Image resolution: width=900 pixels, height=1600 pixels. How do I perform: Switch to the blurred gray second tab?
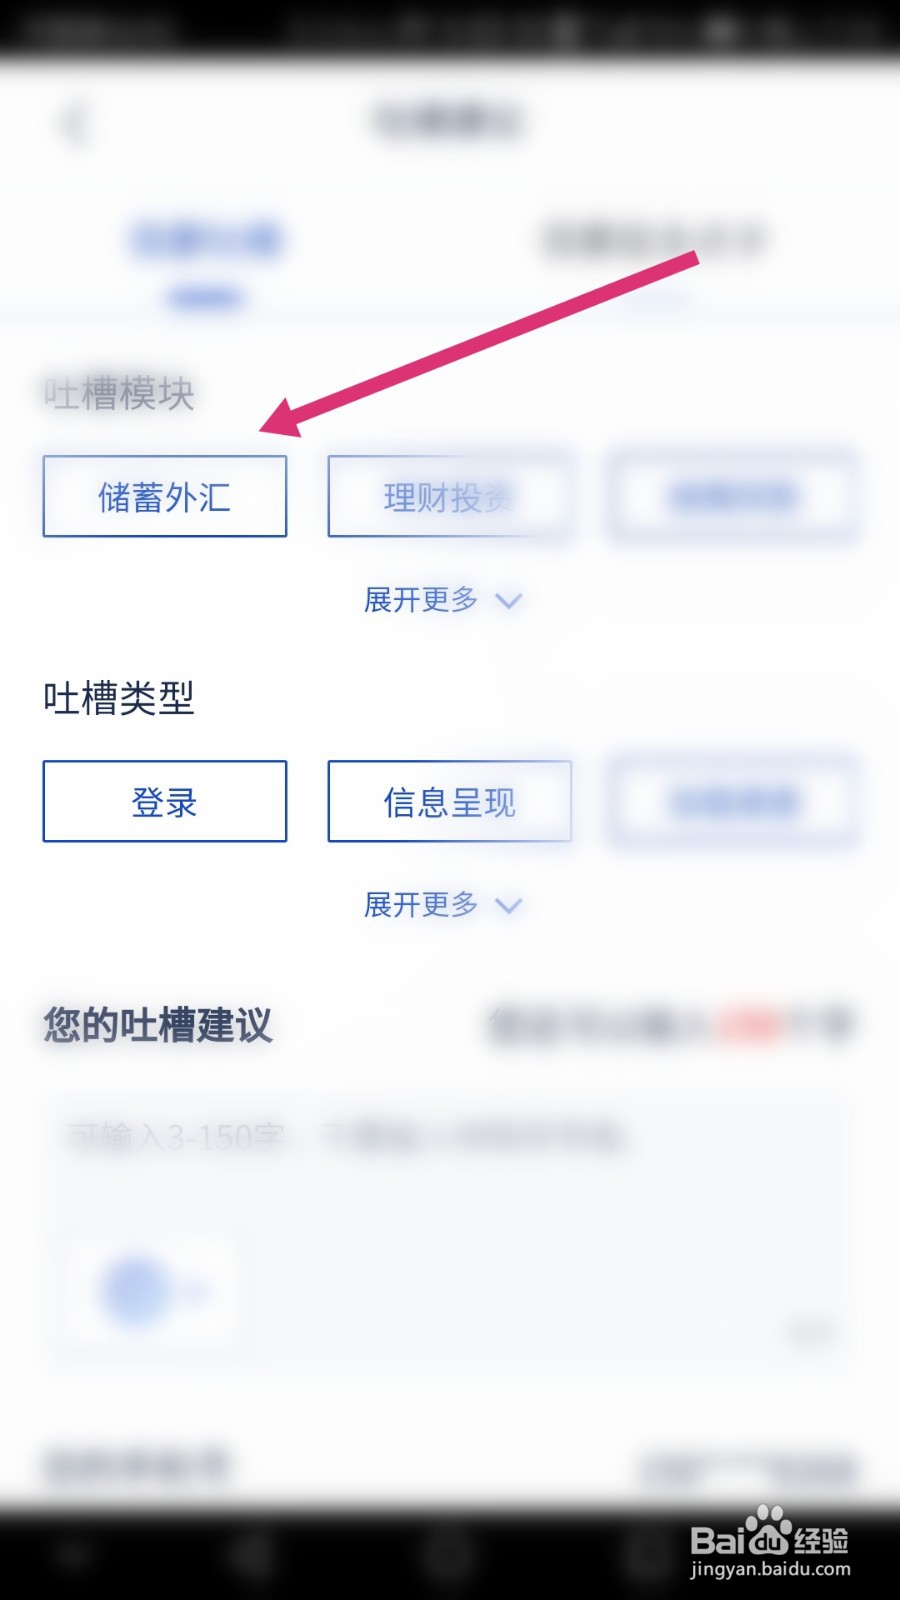click(x=655, y=240)
